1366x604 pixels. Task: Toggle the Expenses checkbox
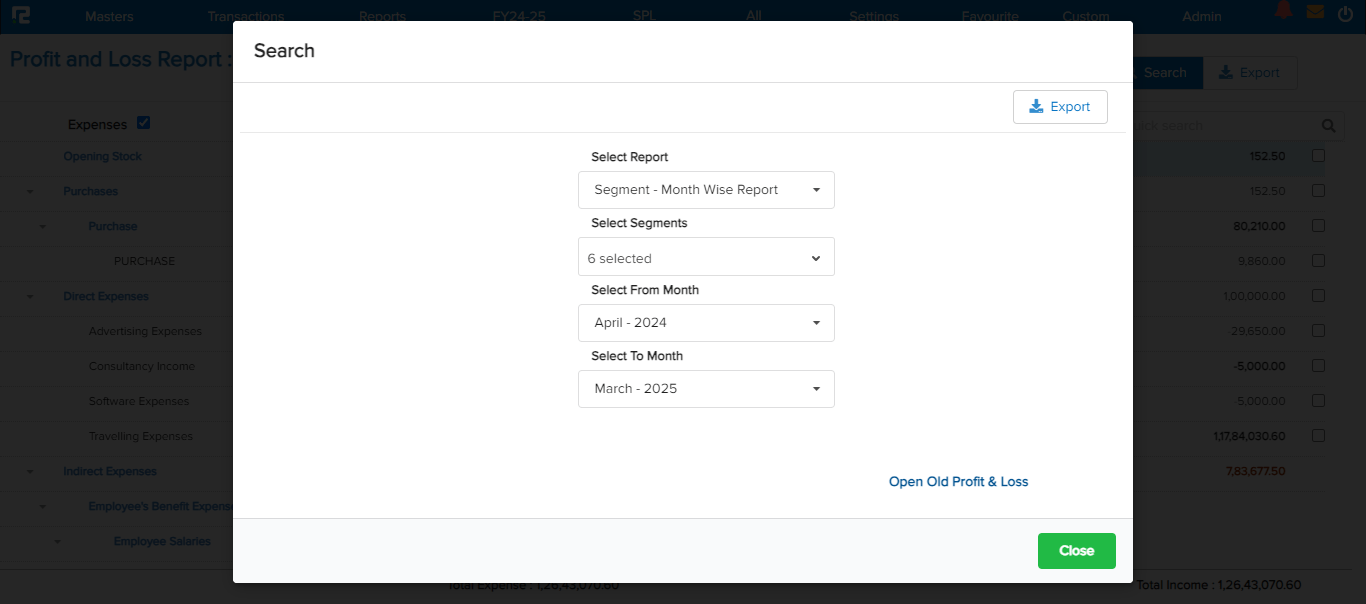[144, 123]
